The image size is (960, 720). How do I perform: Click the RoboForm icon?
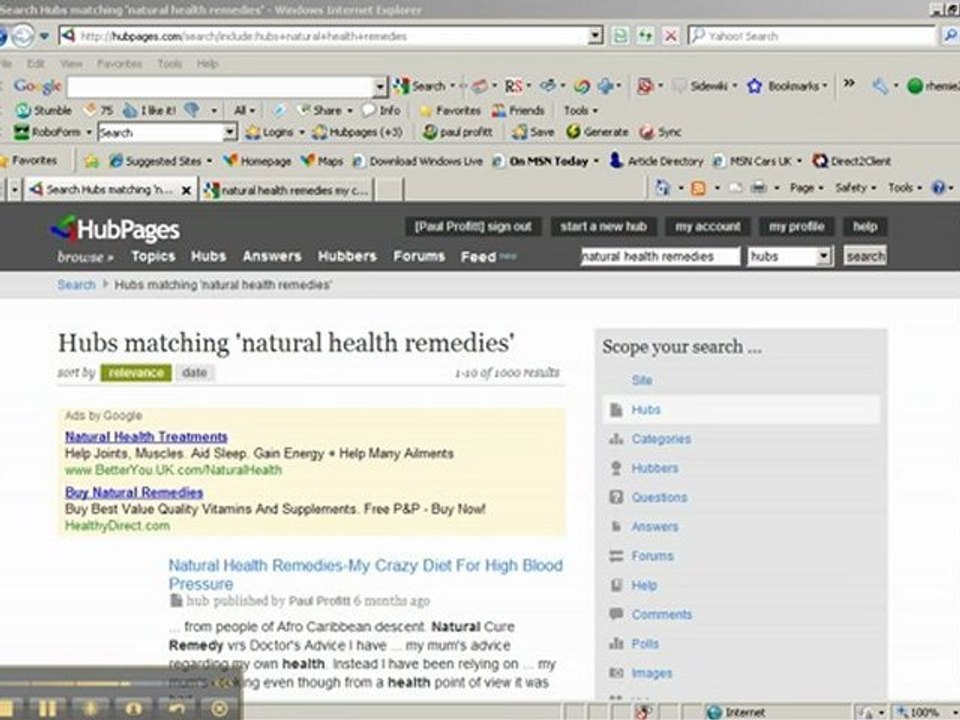click(x=21, y=132)
